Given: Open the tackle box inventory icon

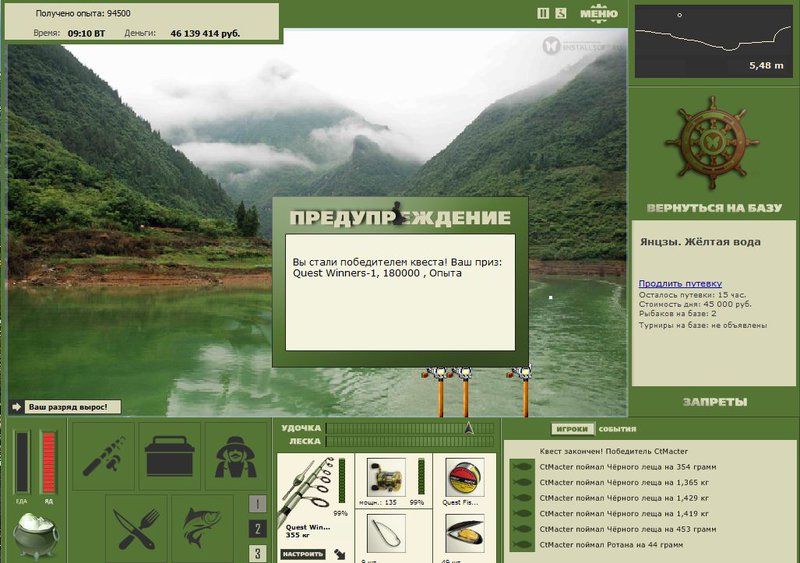Looking at the screenshot, I should coord(169,456).
